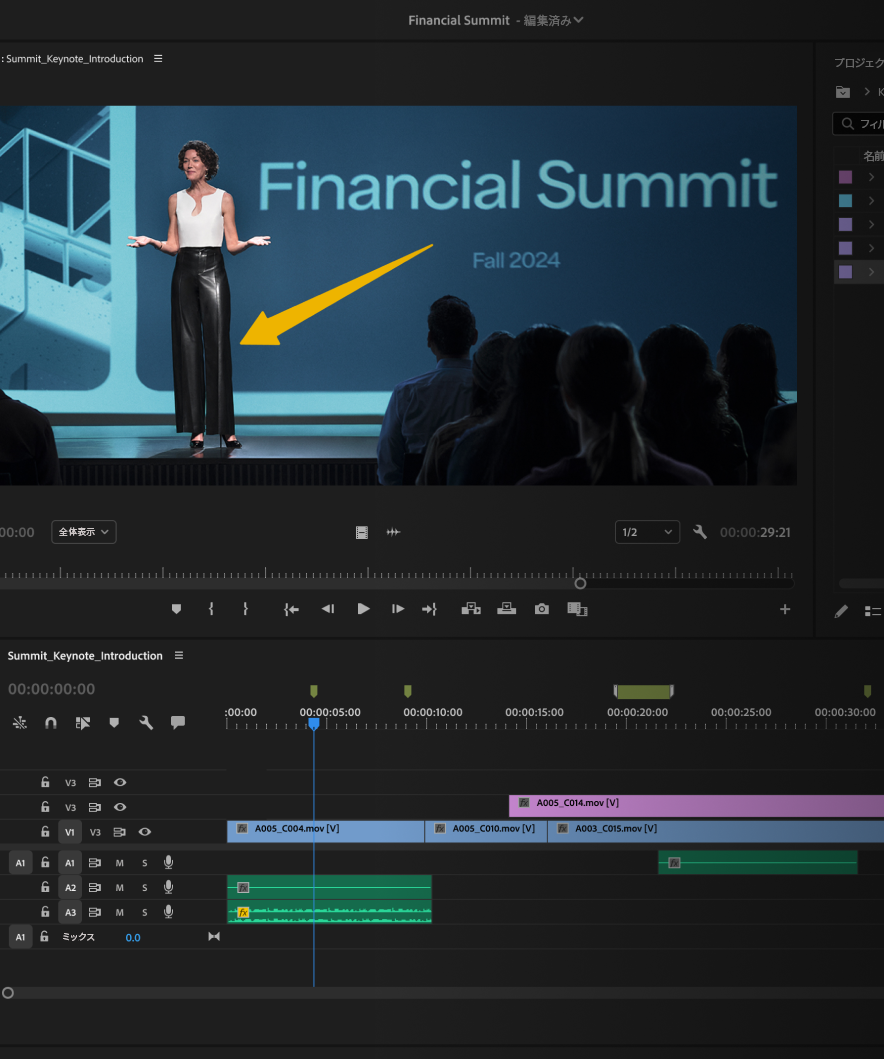Click the project panel search field

(x=858, y=124)
